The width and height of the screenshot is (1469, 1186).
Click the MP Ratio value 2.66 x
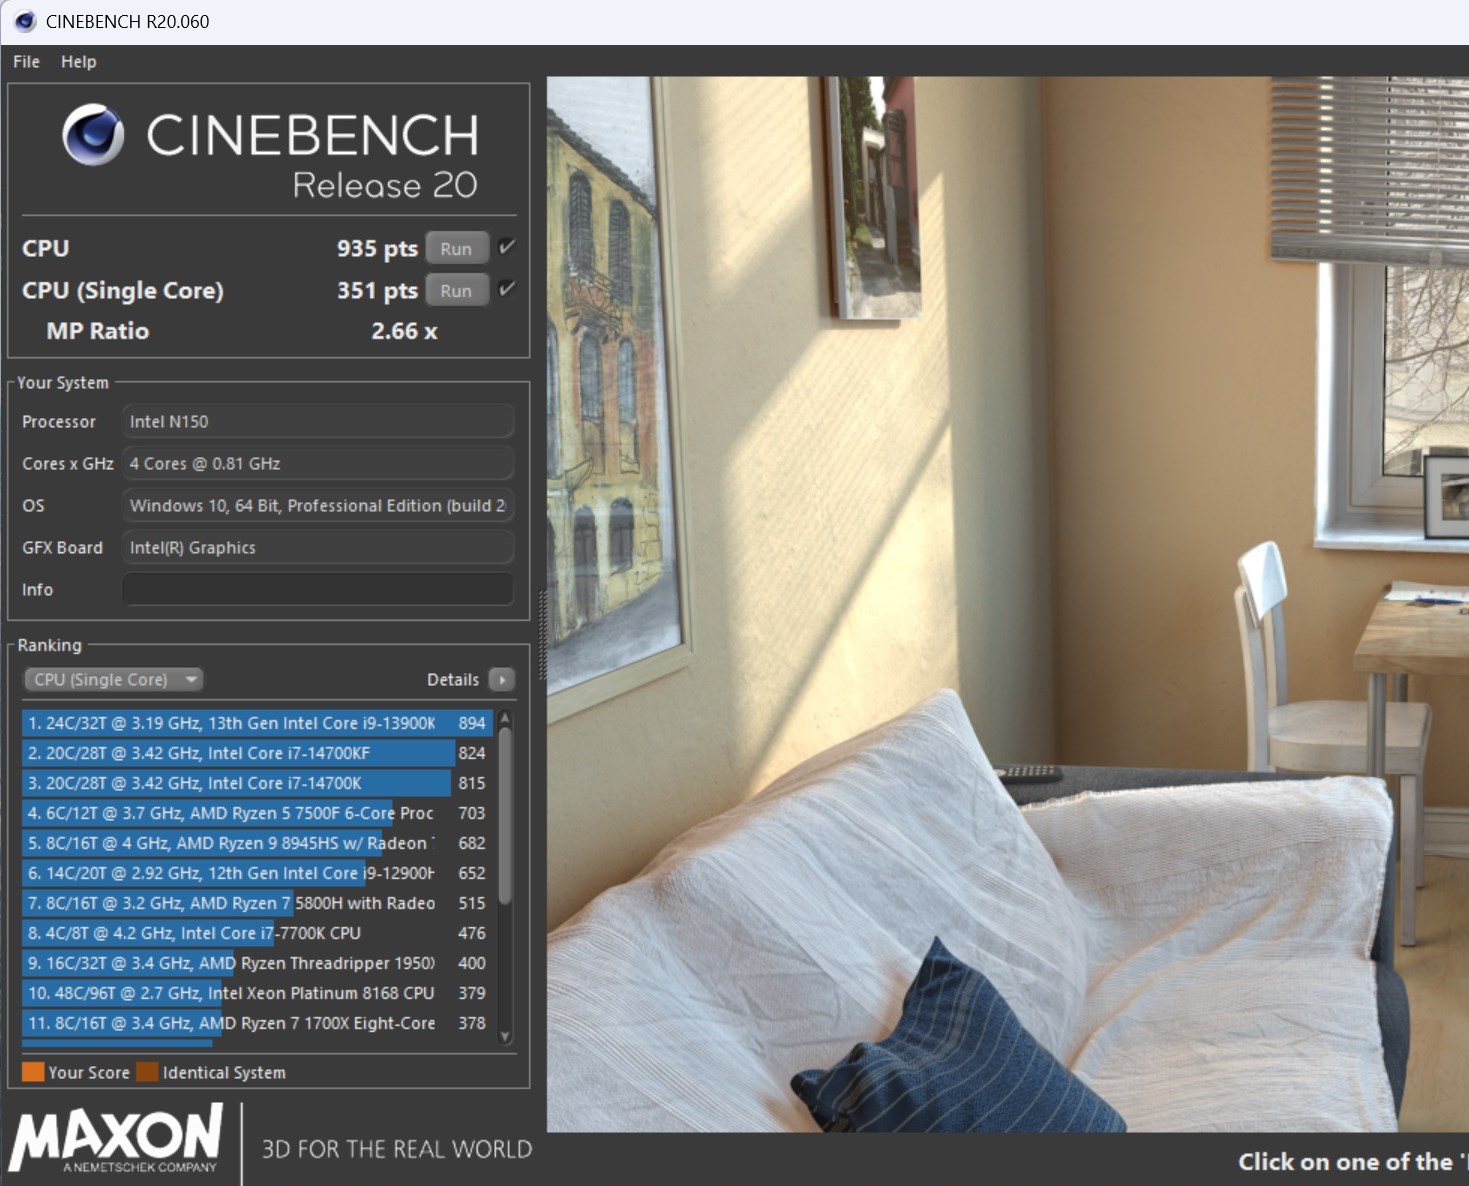pos(404,331)
